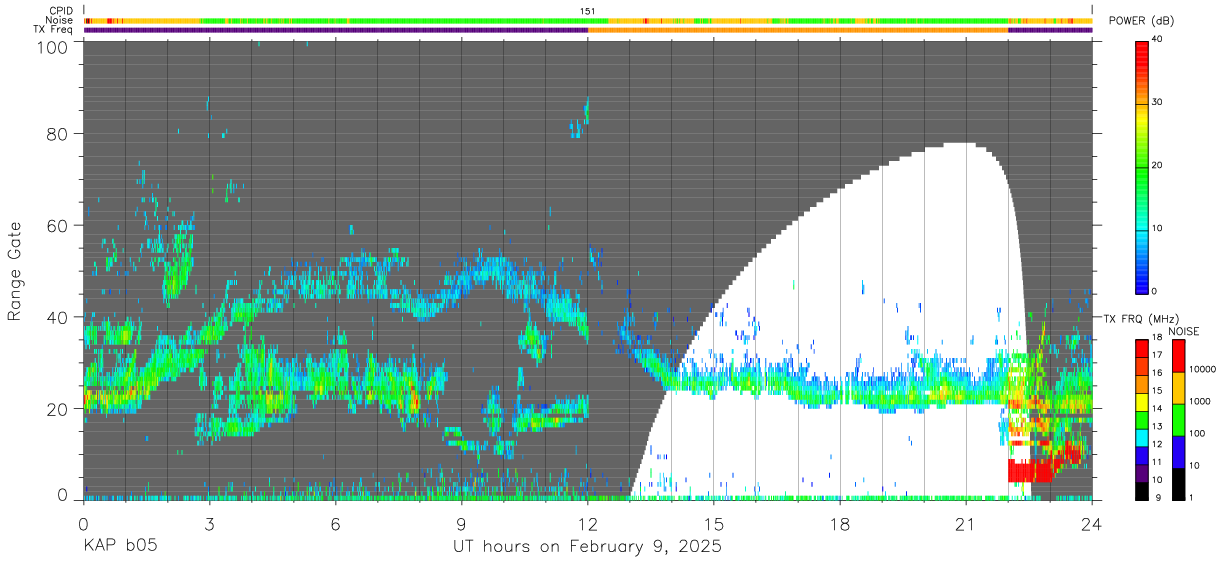Pick the purple segment of TX FRQ colorbar

pyautogui.click(x=1140, y=472)
